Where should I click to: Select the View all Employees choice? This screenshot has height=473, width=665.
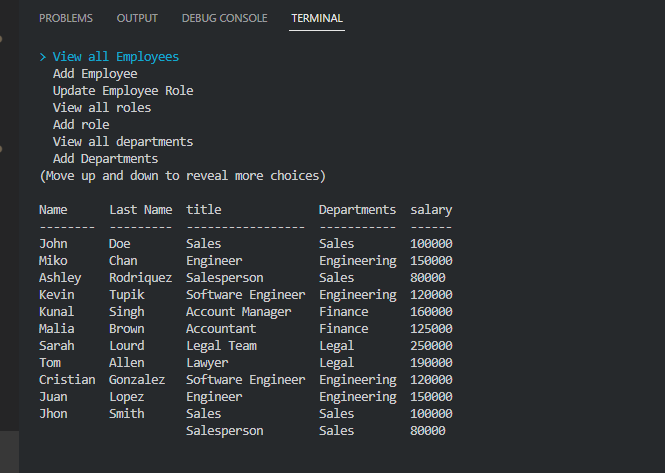coord(116,57)
